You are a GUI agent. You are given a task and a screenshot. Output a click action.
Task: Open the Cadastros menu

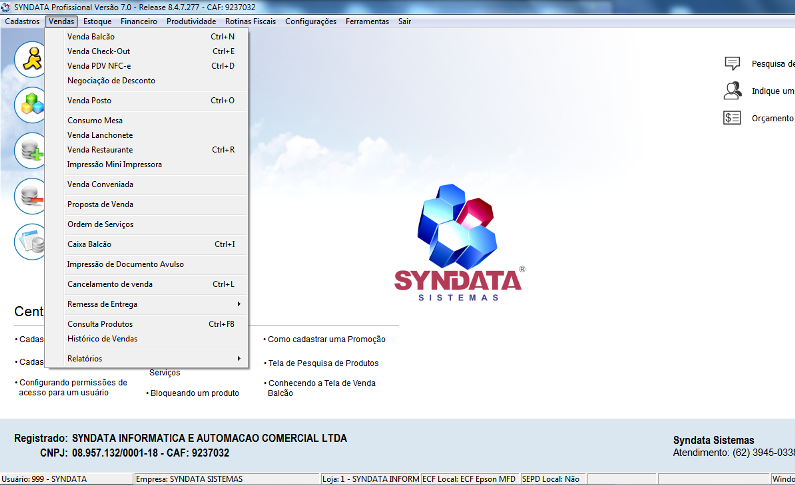22,21
